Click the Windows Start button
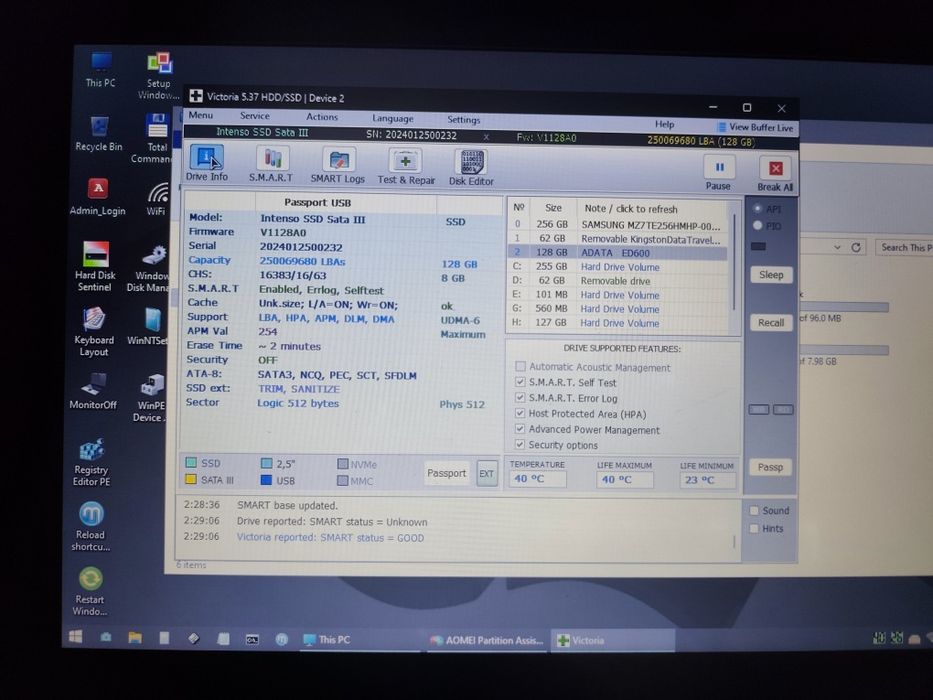The width and height of the screenshot is (933, 700). click(x=76, y=637)
